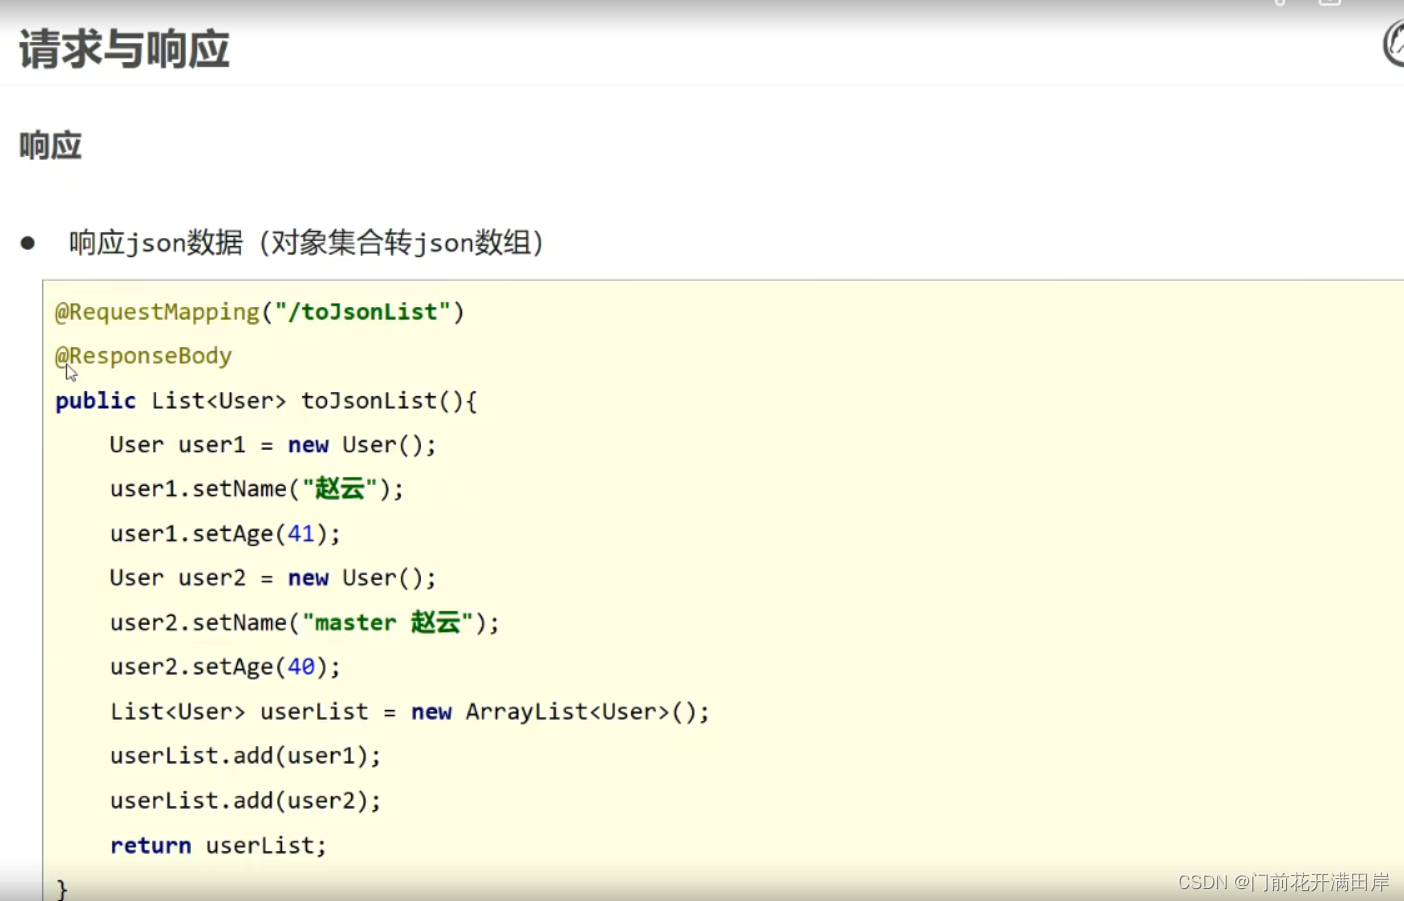Select the @ResponseBody annotation
This screenshot has height=901, width=1404.
143,356
